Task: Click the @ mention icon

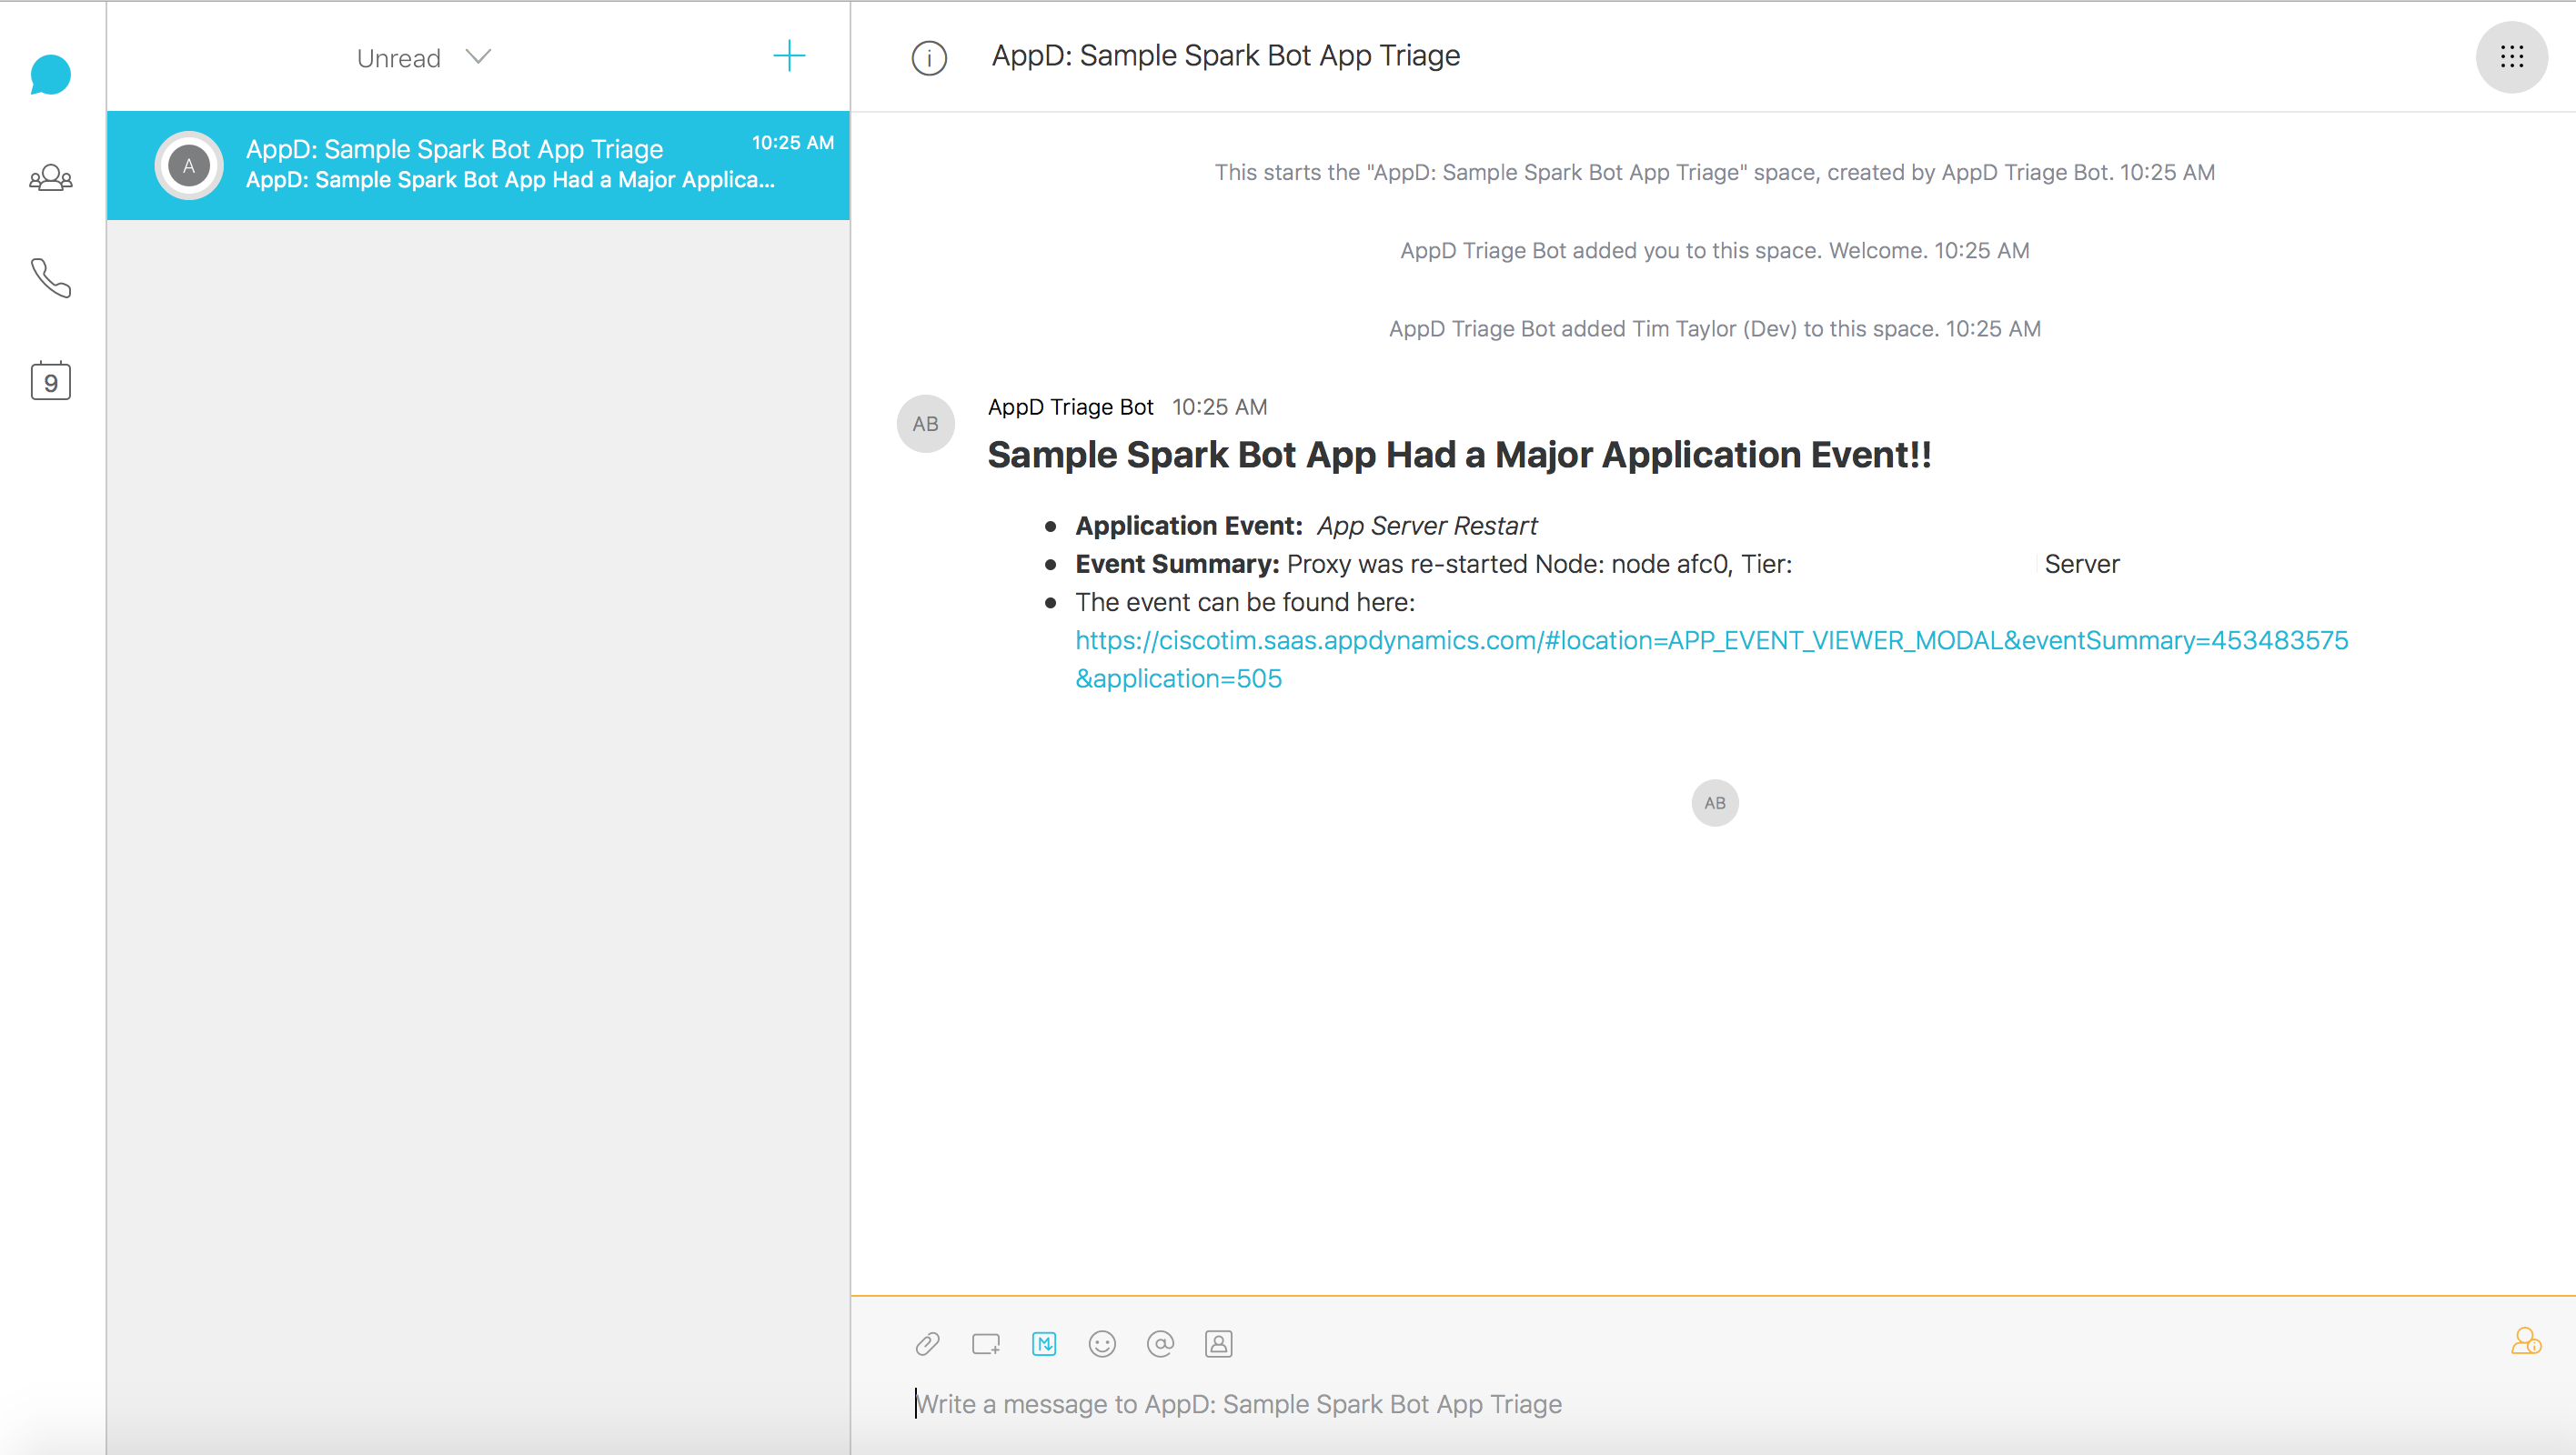Action: tap(1159, 1343)
